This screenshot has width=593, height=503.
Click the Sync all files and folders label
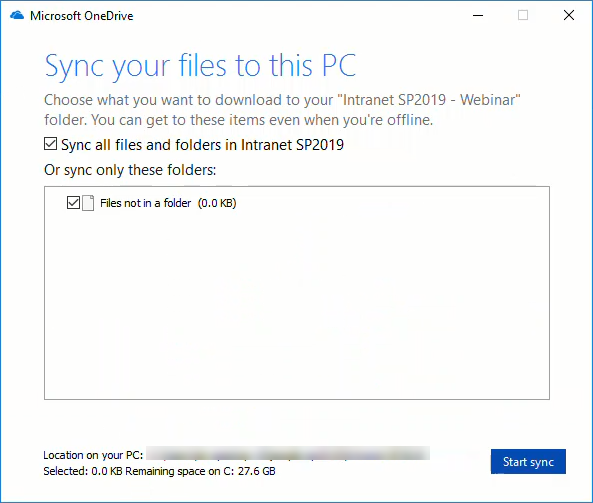[x=202, y=145]
